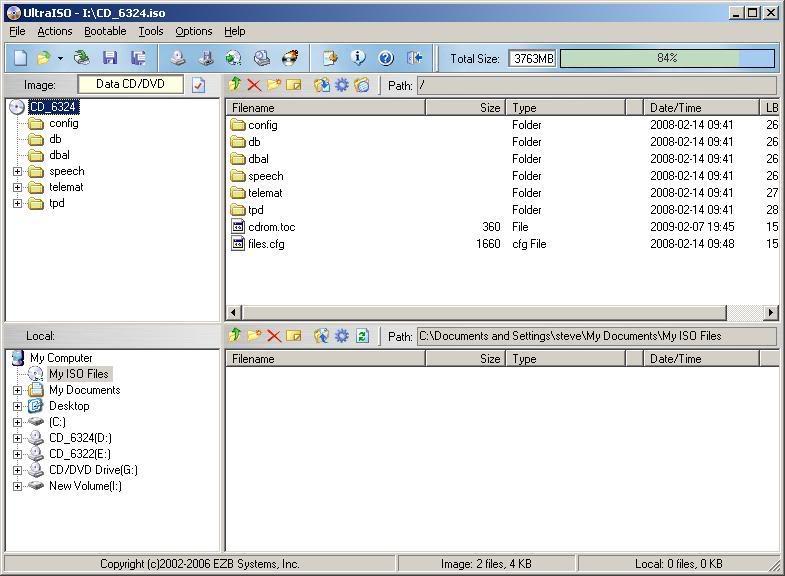Click the Make CD/DVD Image icon

[x=178, y=58]
